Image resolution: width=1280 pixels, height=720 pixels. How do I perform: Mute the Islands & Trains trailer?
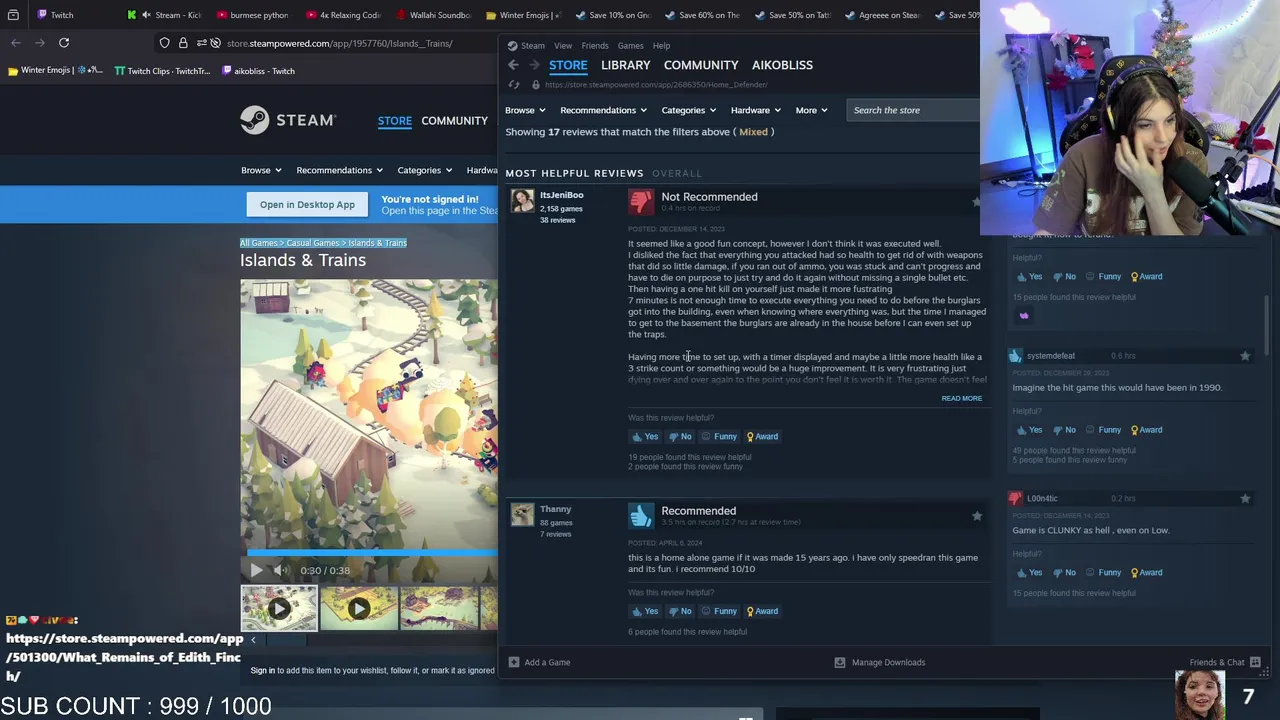[x=281, y=570]
